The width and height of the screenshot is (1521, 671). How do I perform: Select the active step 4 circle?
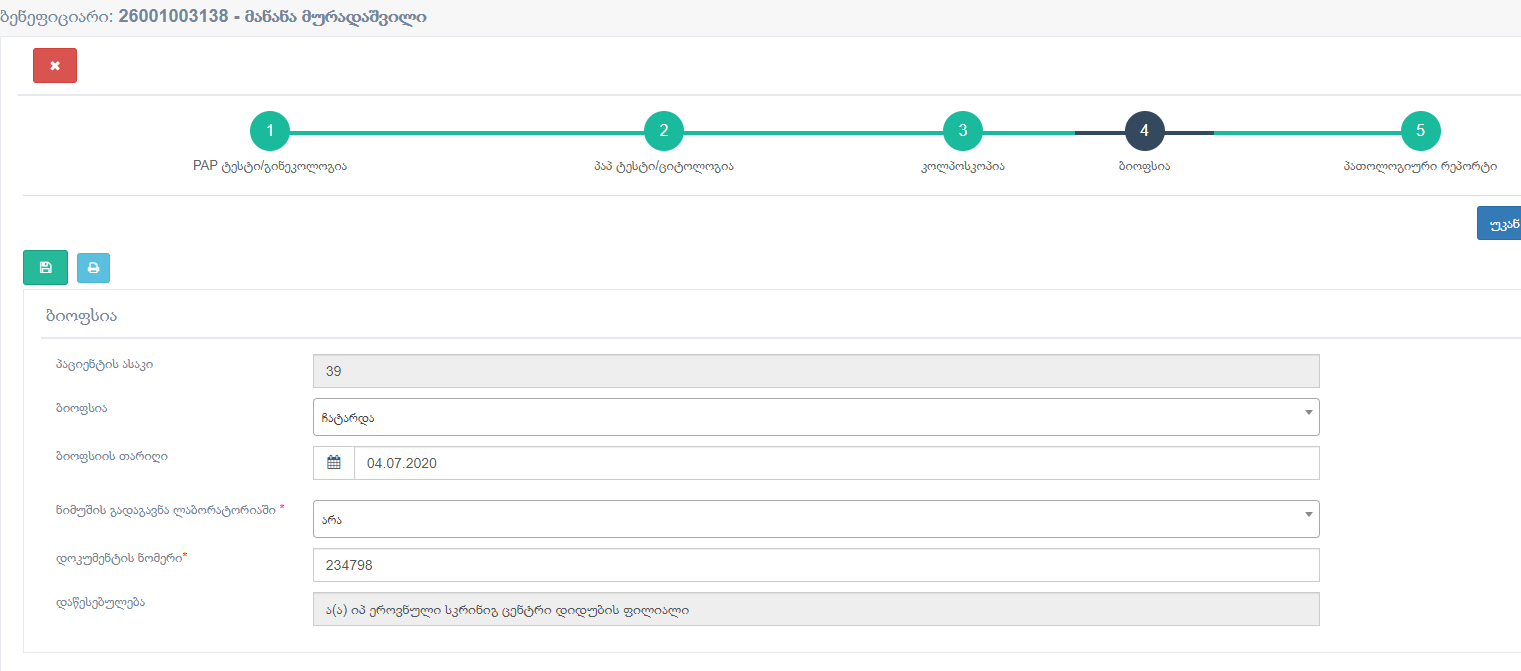[x=1144, y=131]
